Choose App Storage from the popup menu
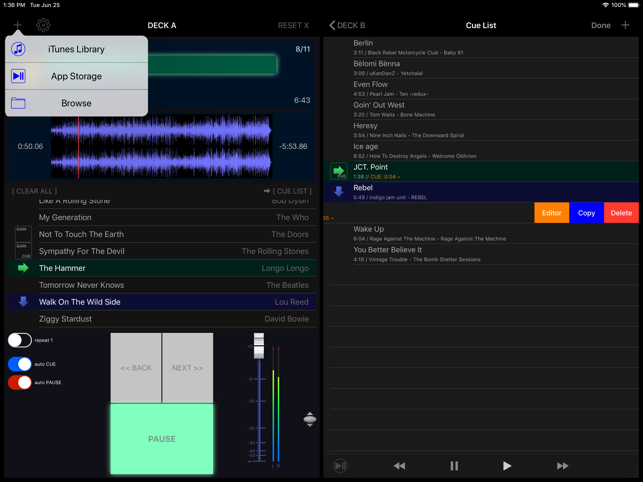 coord(76,76)
